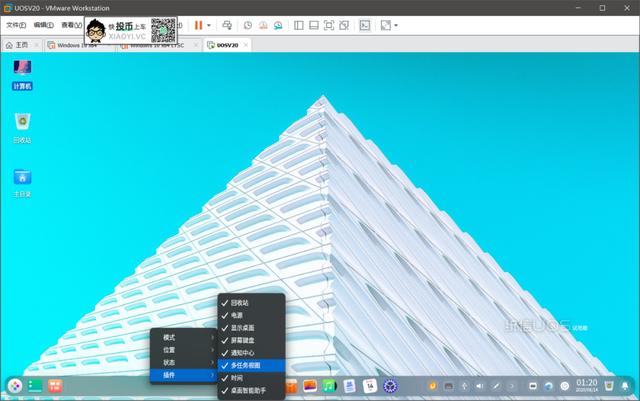This screenshot has height=401, width=640.
Task: Disable the 桌面智能助手 plugin
Action: pos(251,391)
